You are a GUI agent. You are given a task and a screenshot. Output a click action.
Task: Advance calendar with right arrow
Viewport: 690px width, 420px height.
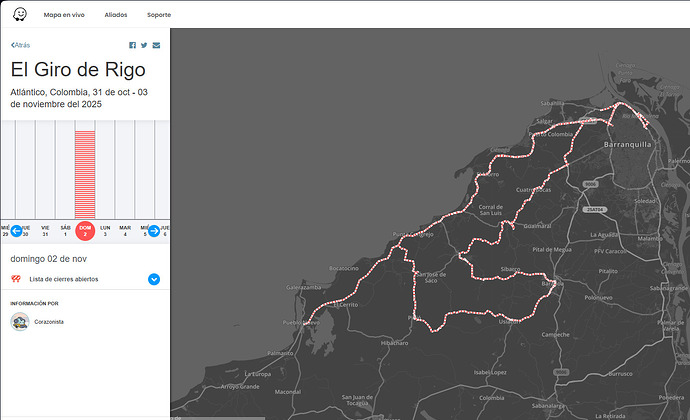153,231
